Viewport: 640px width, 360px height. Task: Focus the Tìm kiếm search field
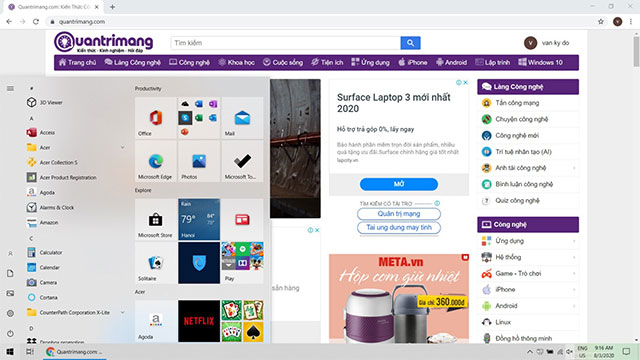(x=285, y=43)
